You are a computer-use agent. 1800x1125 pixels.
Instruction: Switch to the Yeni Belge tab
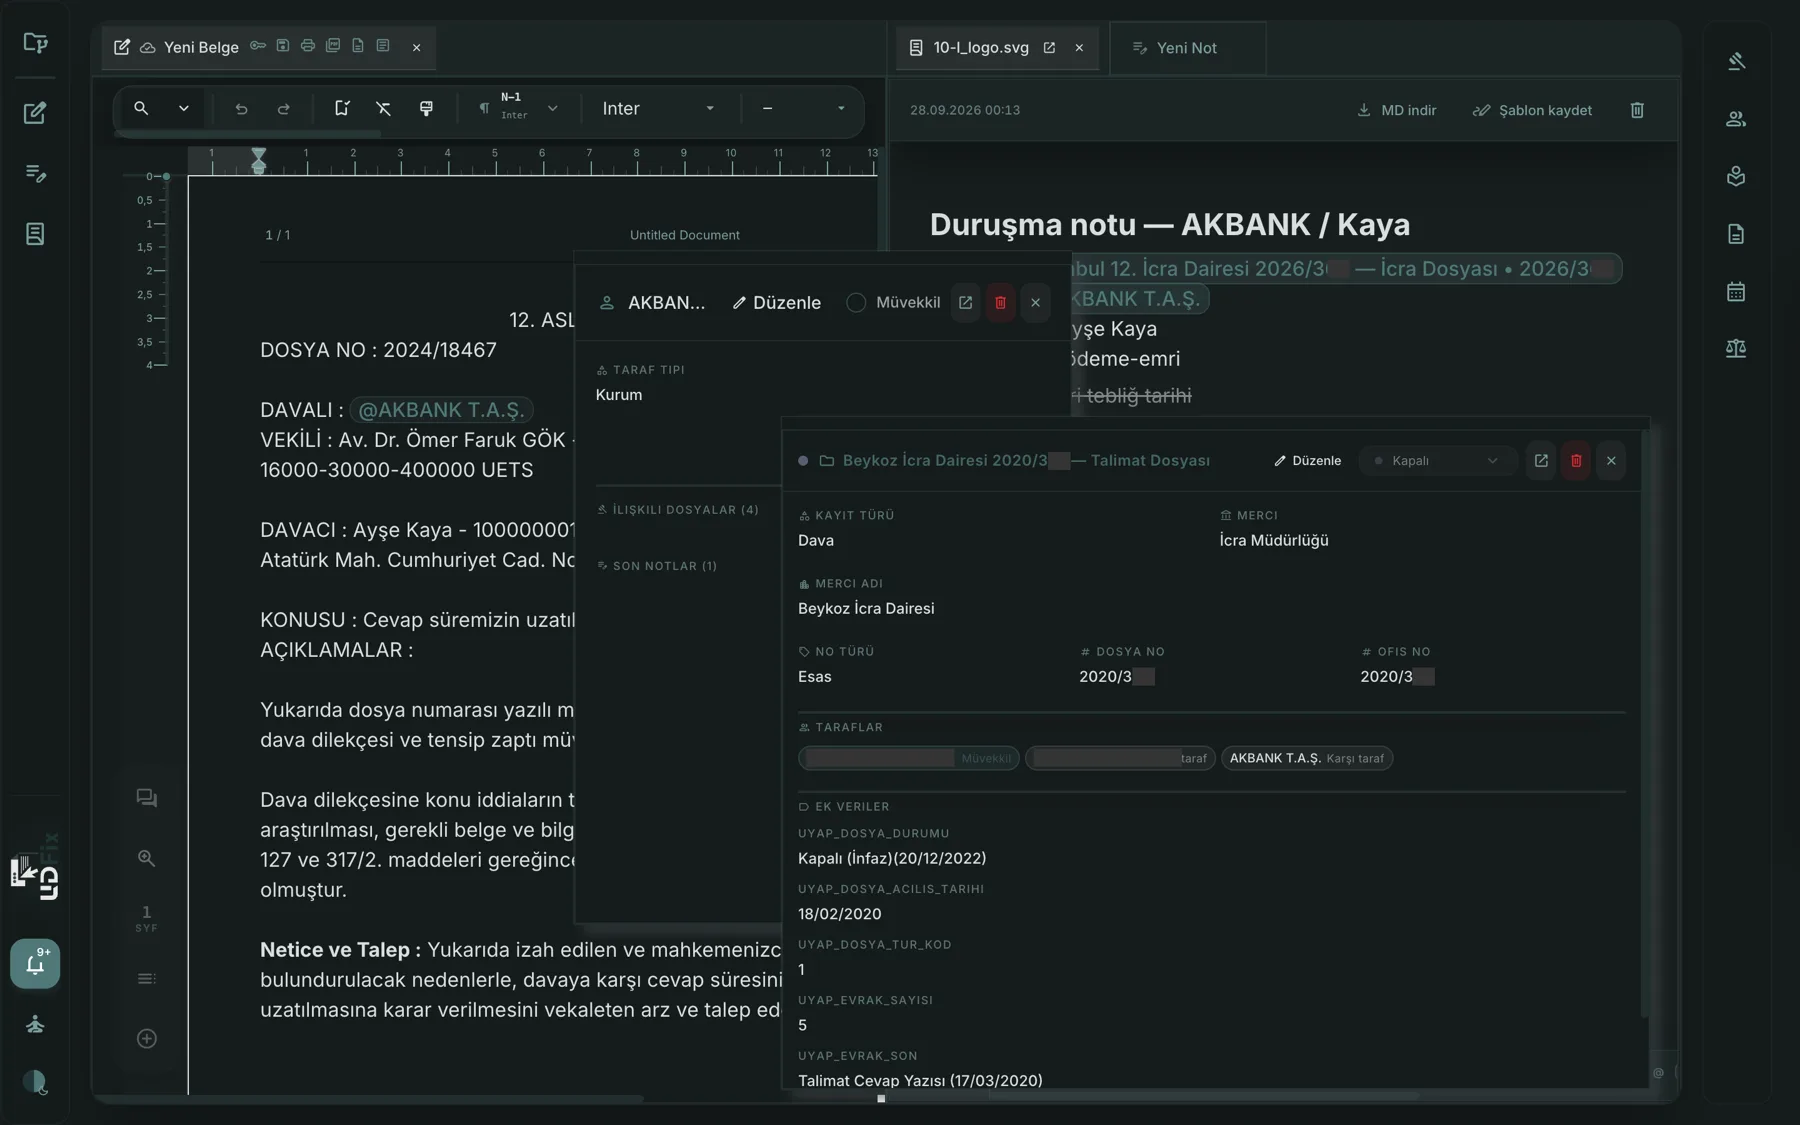click(x=201, y=47)
